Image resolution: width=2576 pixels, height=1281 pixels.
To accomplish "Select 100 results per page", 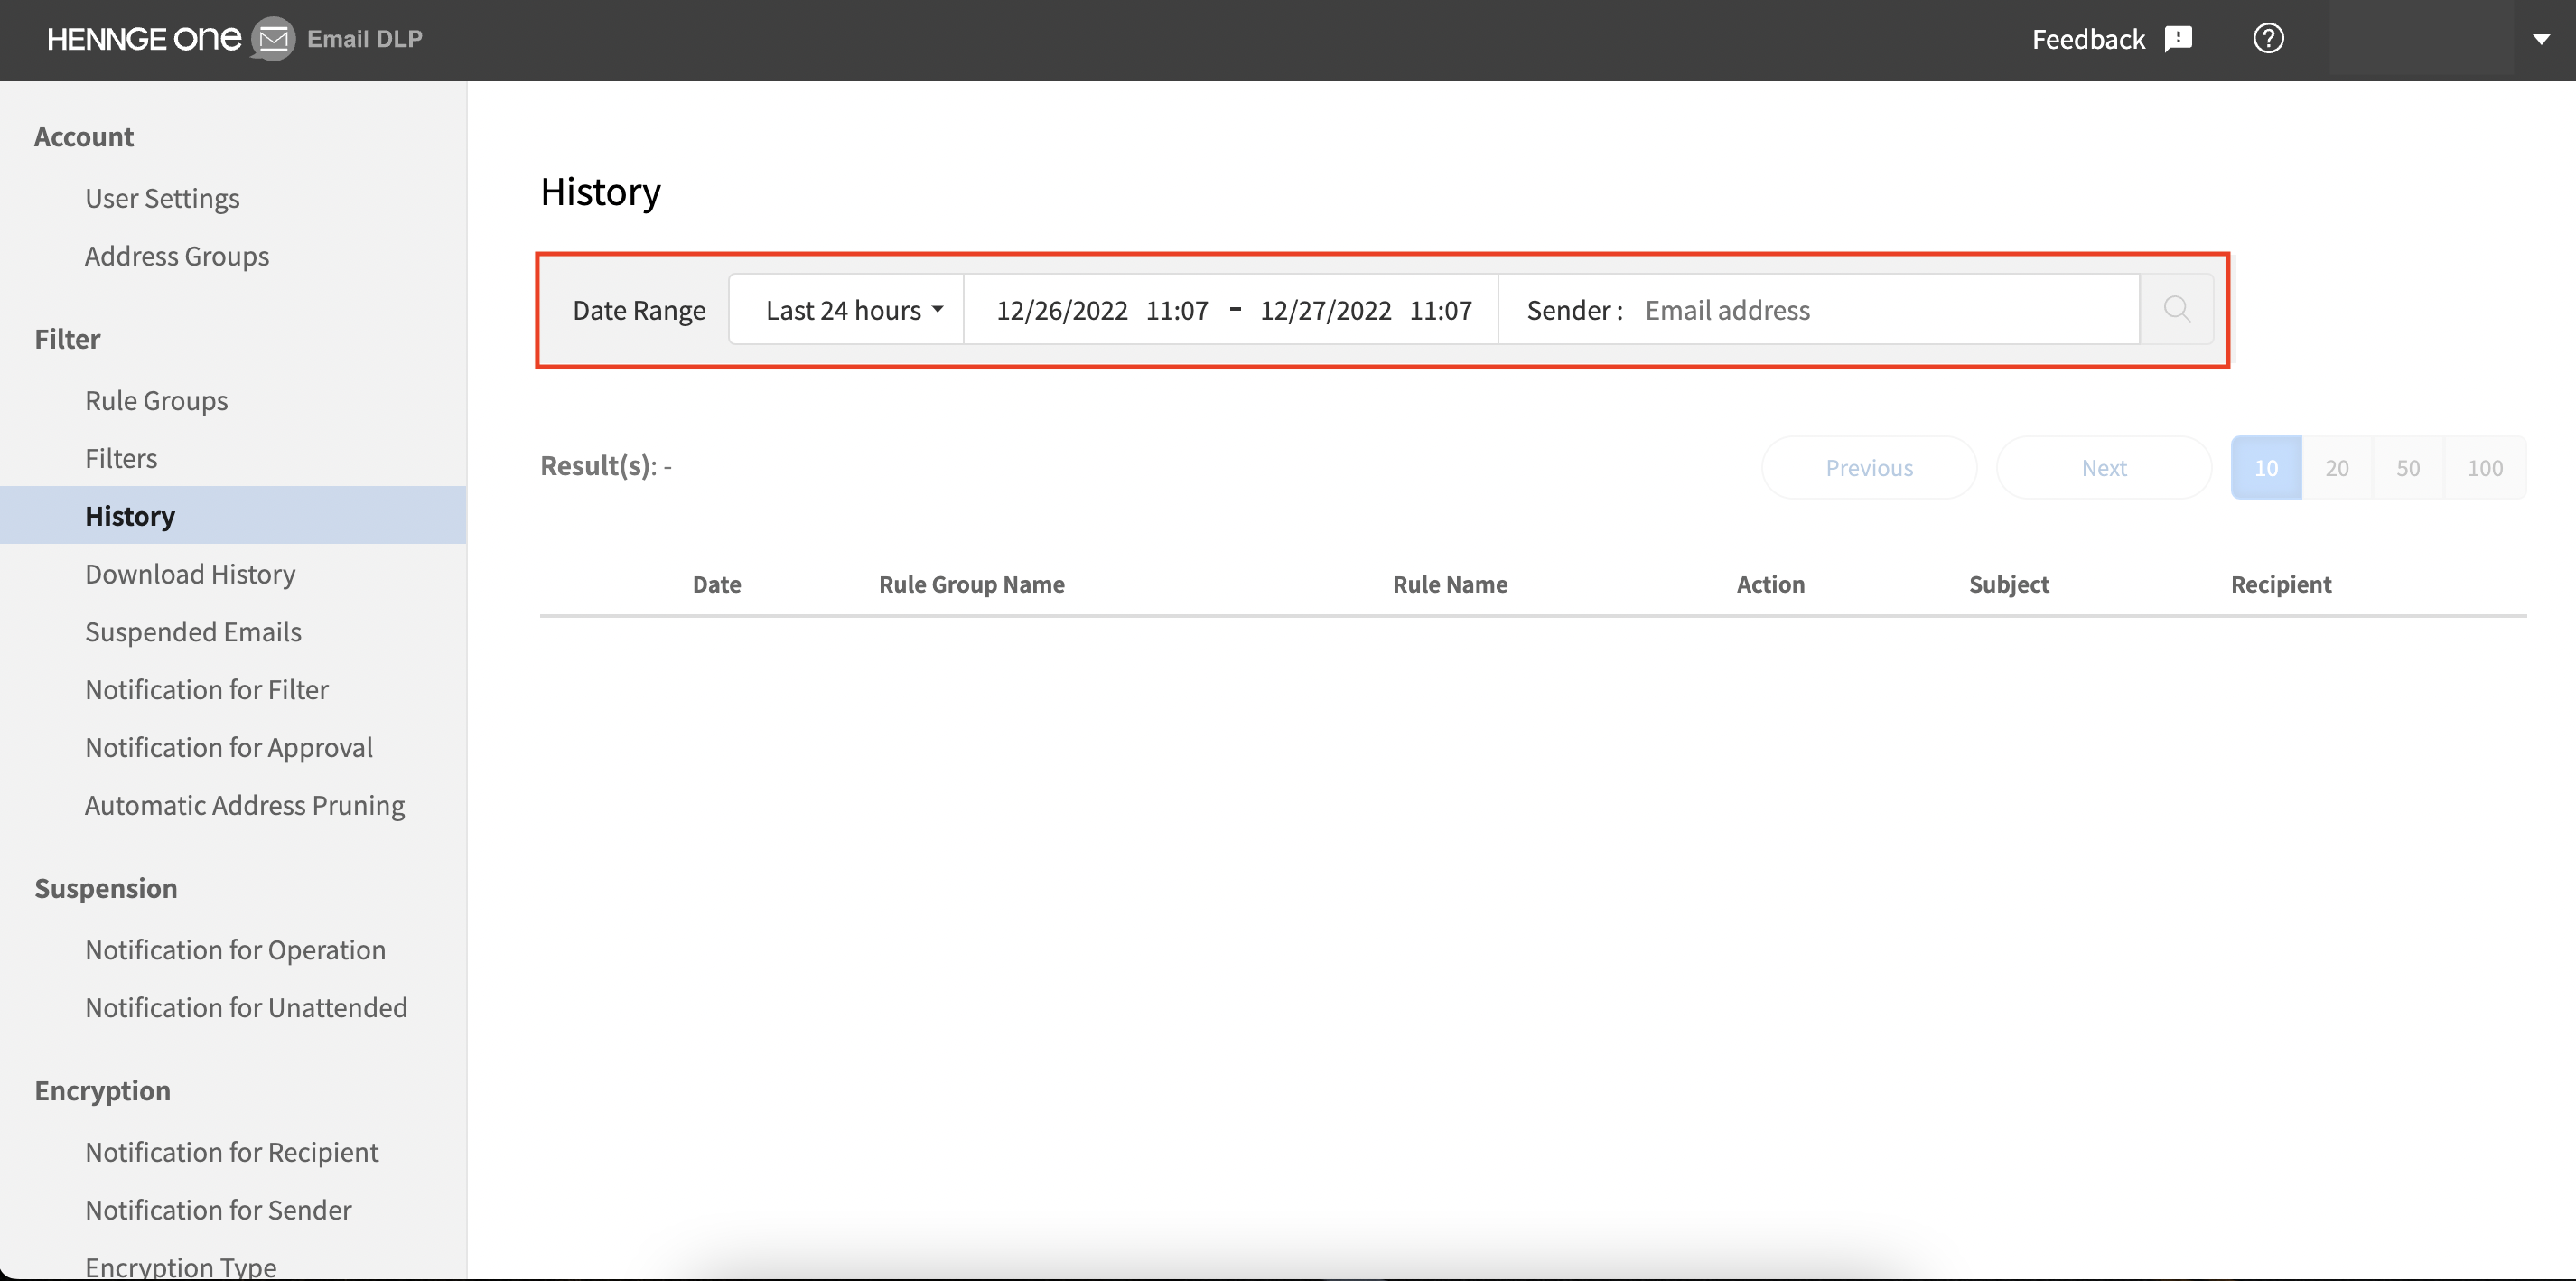I will coord(2485,467).
